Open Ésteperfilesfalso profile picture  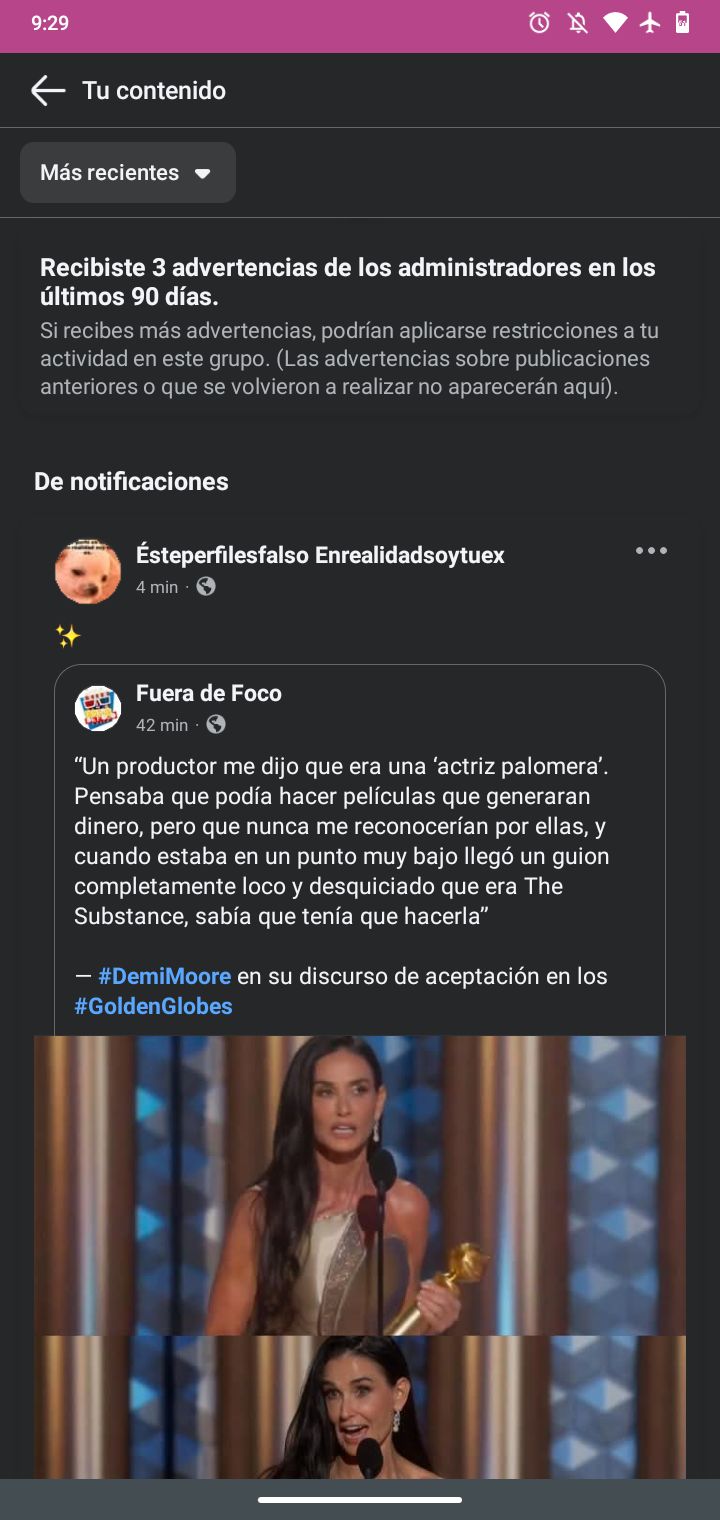88,571
